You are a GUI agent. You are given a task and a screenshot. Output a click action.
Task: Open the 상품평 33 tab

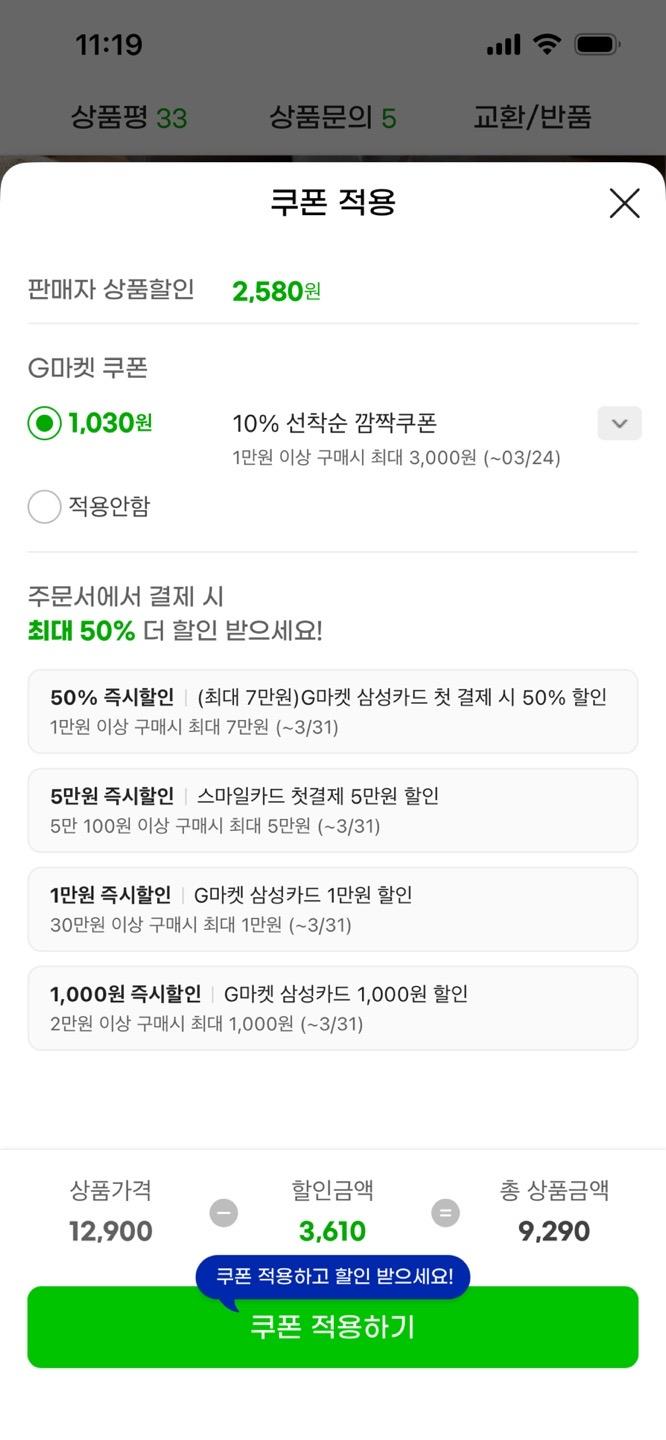[129, 118]
